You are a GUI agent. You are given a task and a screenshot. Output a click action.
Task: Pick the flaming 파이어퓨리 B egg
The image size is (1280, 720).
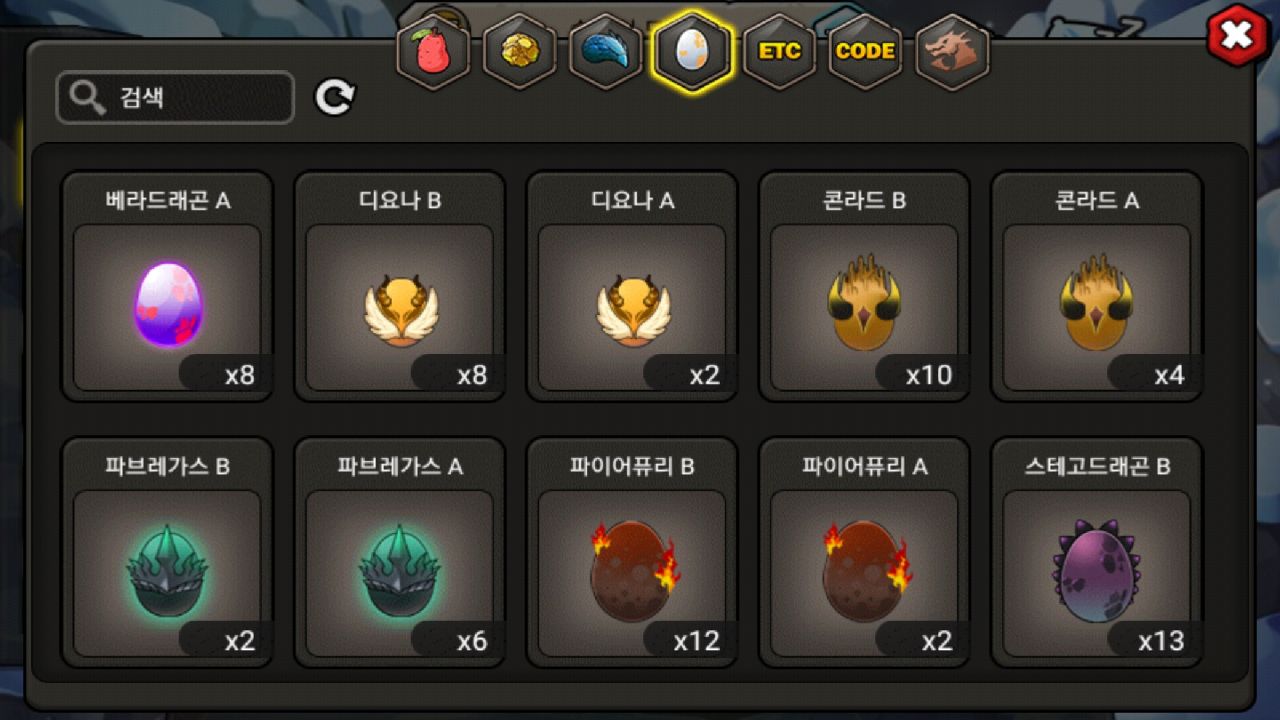[632, 552]
